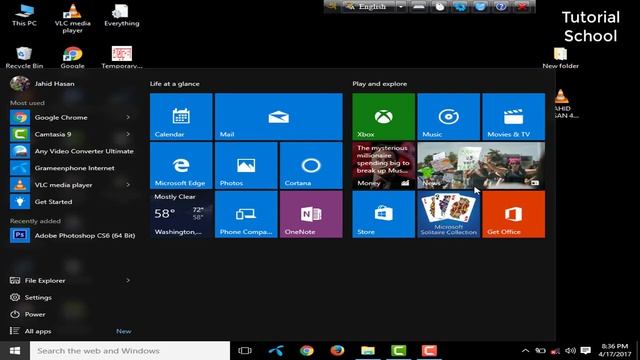
Task: Switch to red Camtasia recorder taskbar icon
Action: click(429, 351)
